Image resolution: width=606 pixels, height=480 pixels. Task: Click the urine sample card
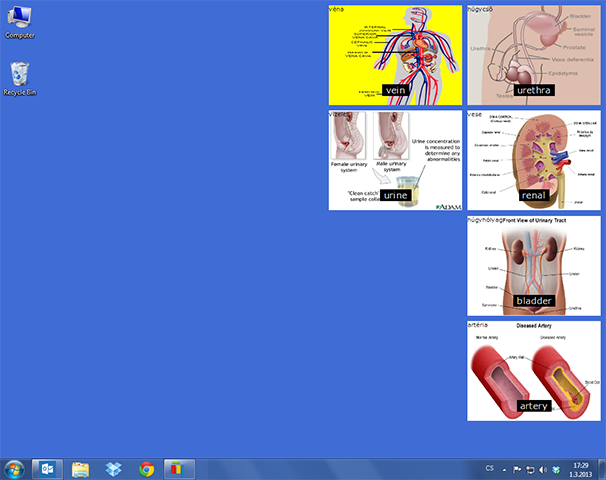pyautogui.click(x=395, y=160)
